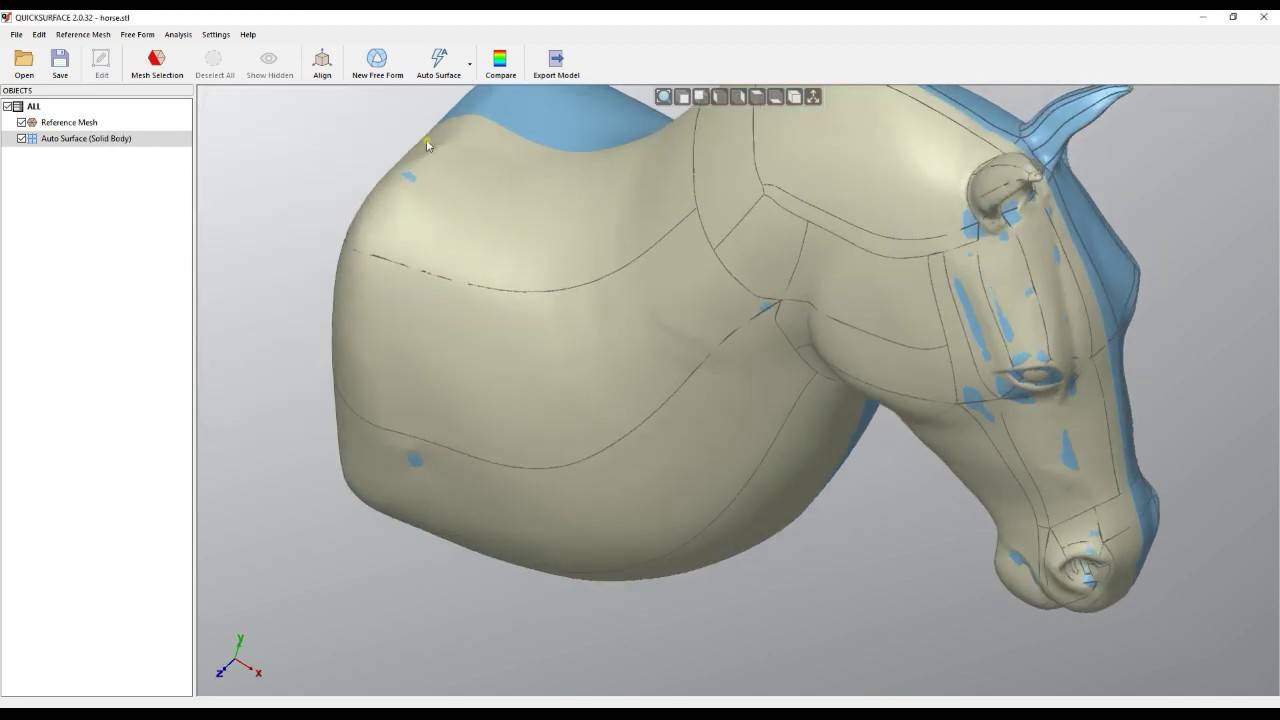Close the QUICKSURFACE window
The height and width of the screenshot is (720, 1280).
[1264, 17]
